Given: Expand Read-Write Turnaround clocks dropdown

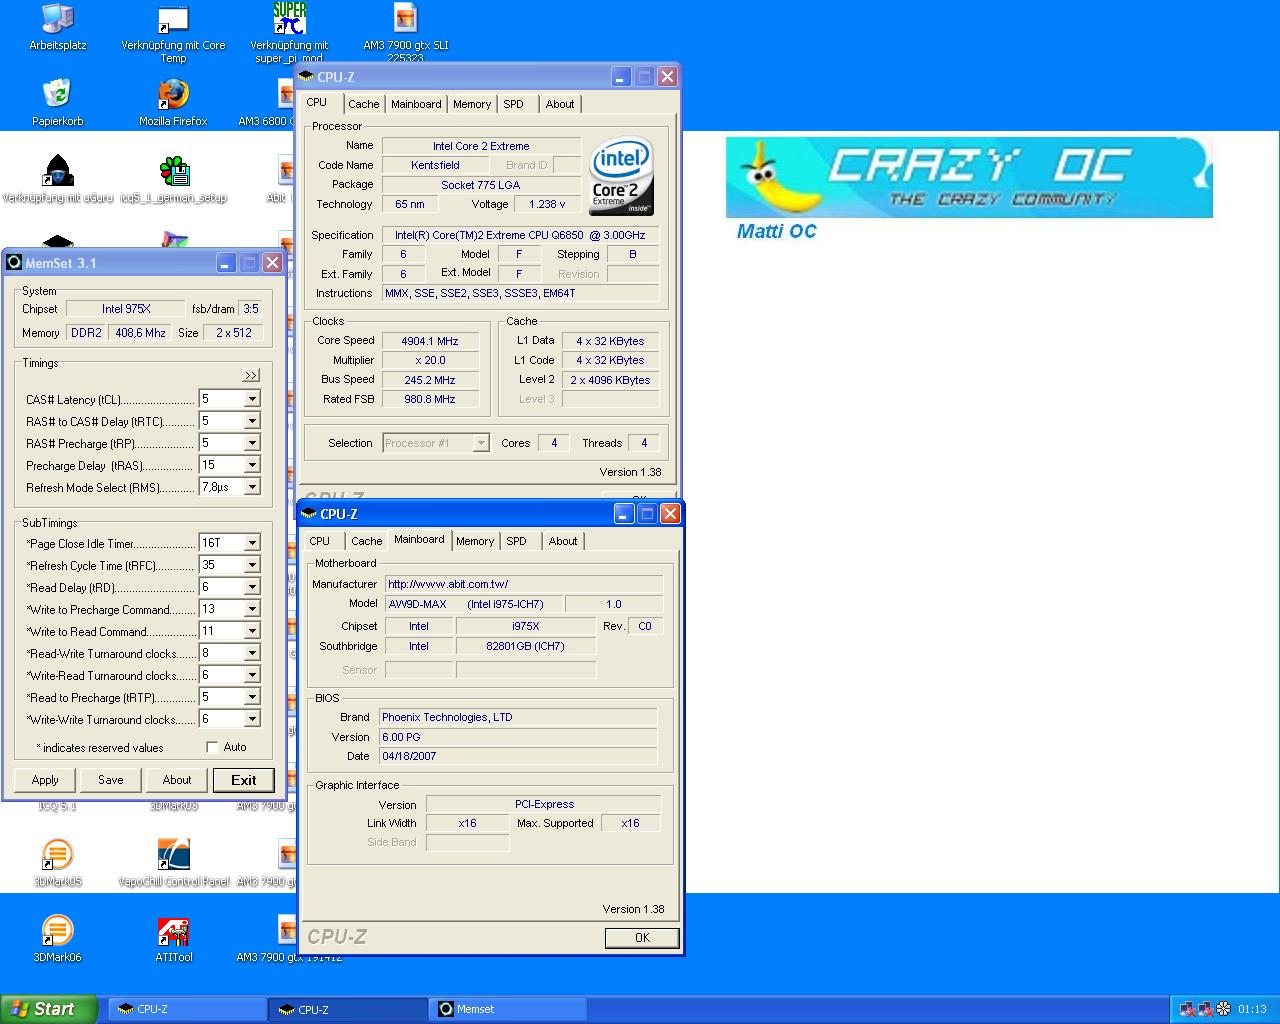Looking at the screenshot, I should (252, 653).
